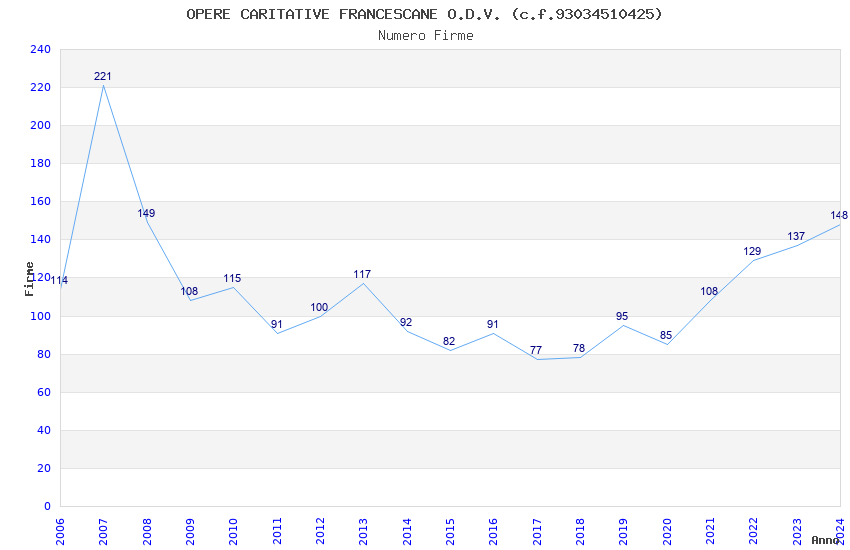The image size is (850, 550).
Task: Select the 2007 year axis label
Action: tap(103, 532)
